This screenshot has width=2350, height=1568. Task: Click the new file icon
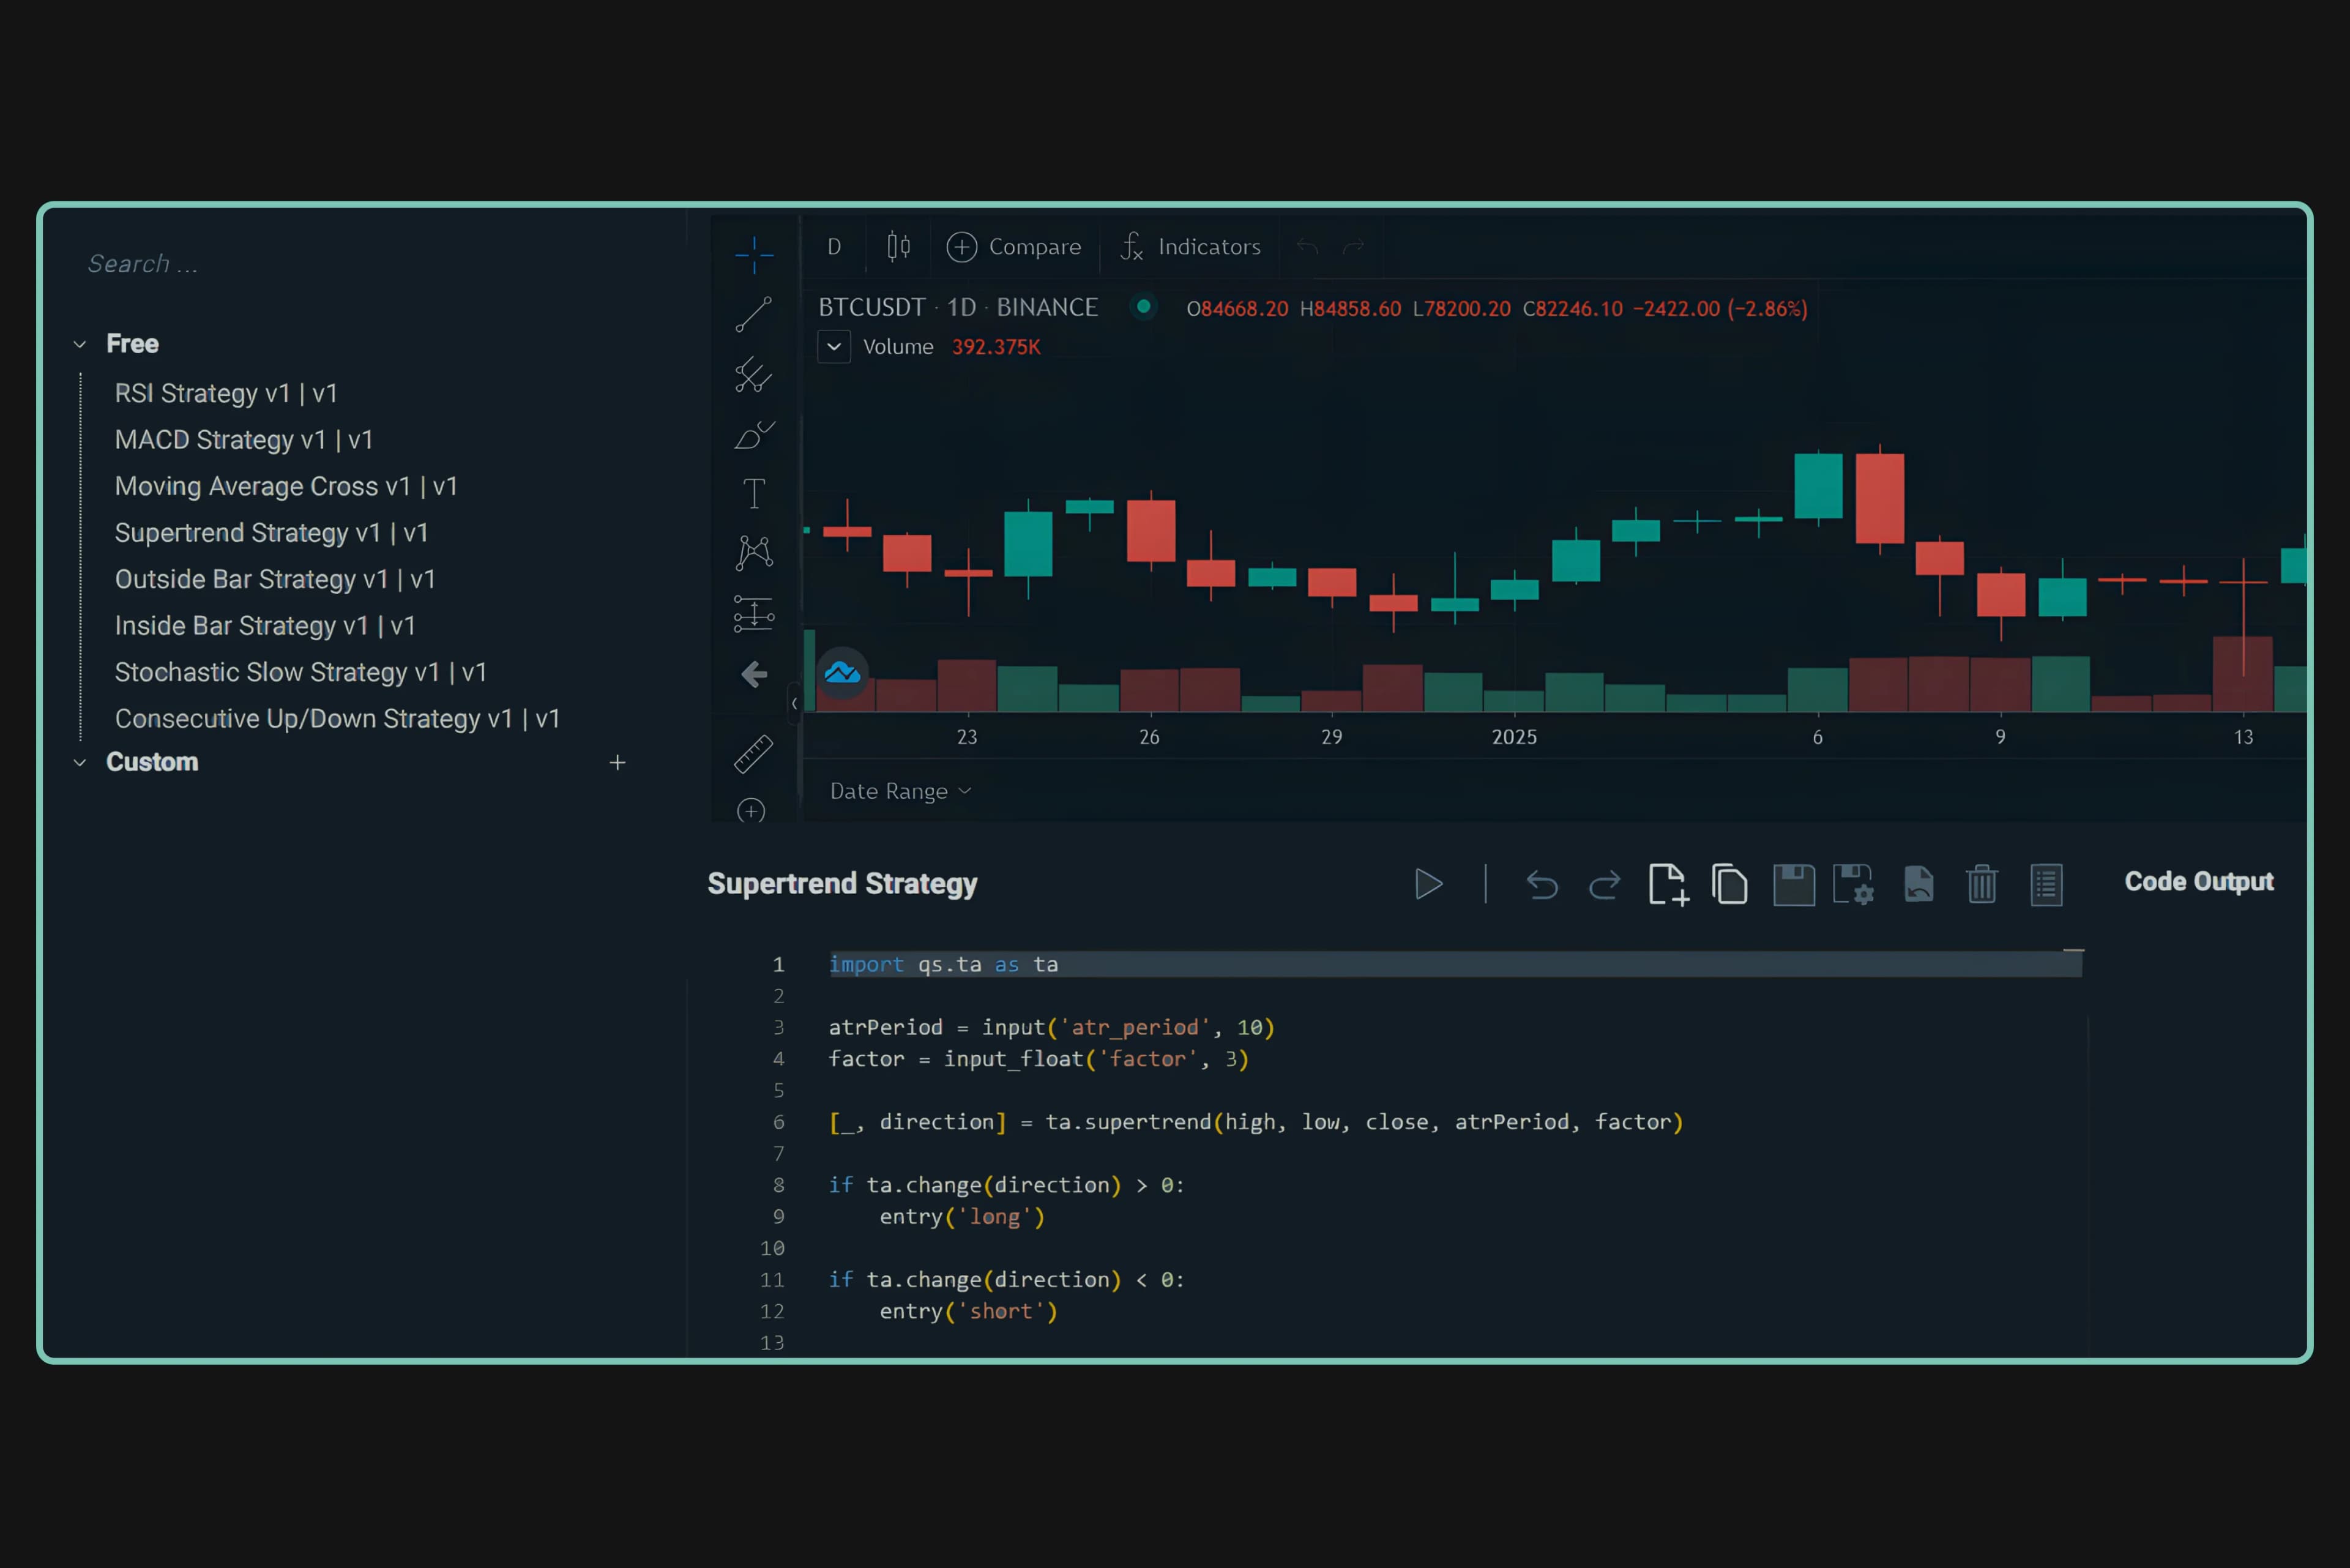point(1668,884)
